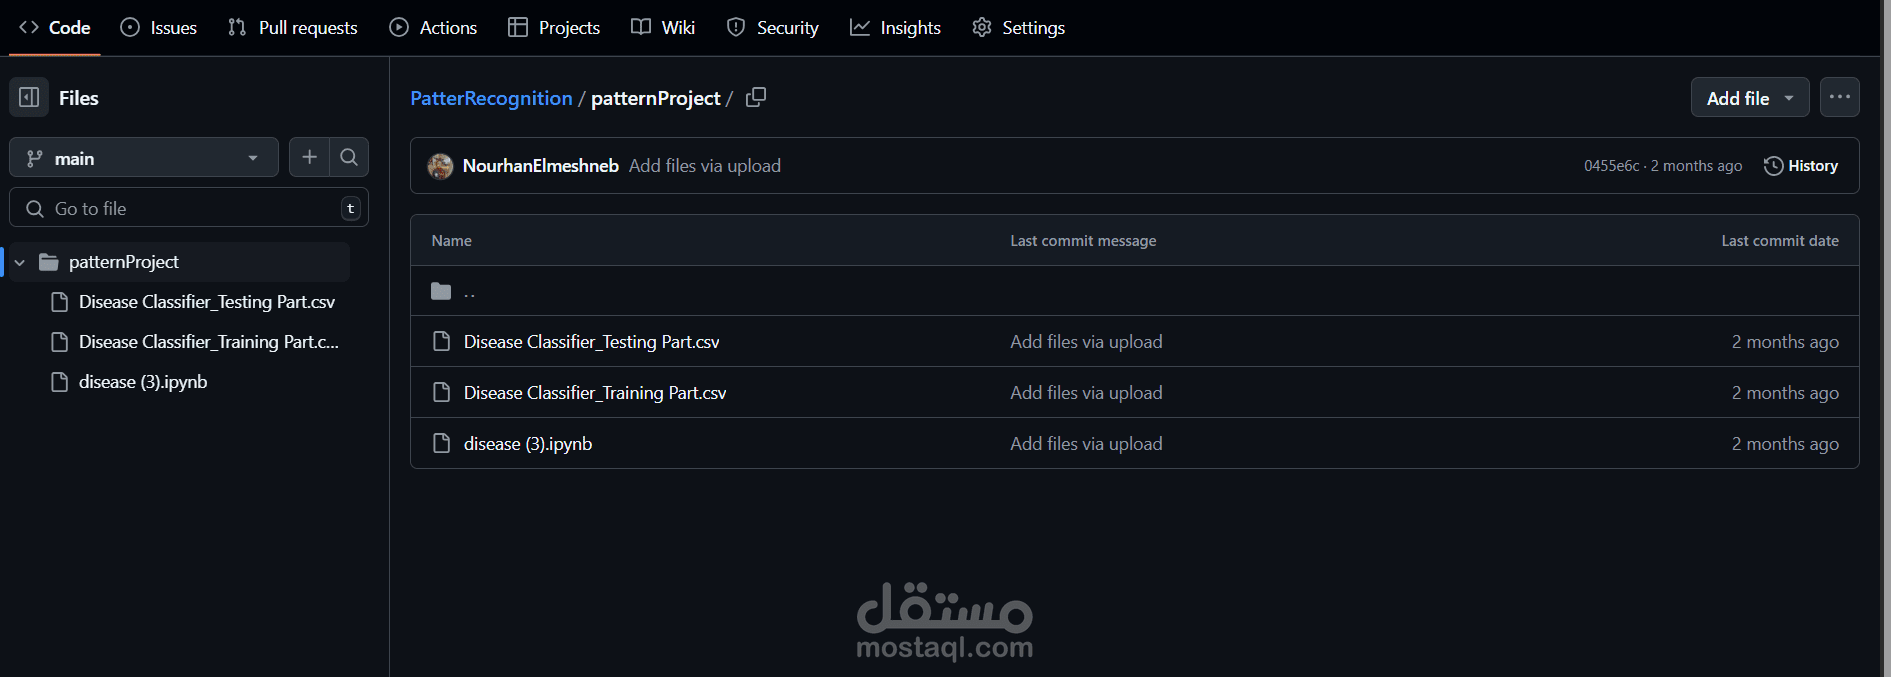Open commit hash 0455e6c
Screen dimensions: 1891x677
(1611, 166)
